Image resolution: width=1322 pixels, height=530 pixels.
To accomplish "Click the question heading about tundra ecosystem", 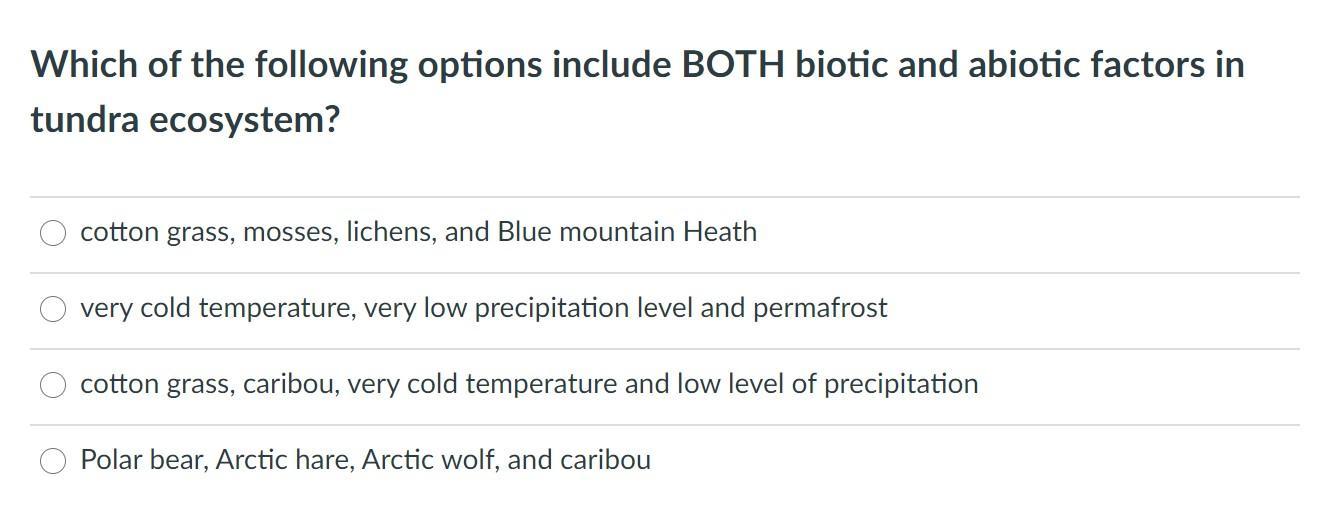I will [637, 92].
